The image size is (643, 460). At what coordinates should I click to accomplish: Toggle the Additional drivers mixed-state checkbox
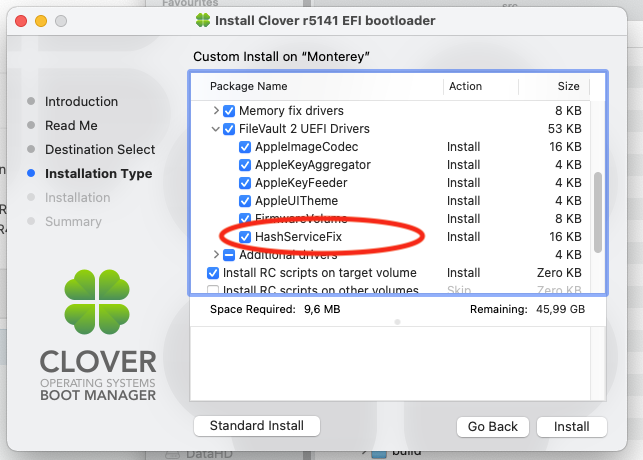229,255
